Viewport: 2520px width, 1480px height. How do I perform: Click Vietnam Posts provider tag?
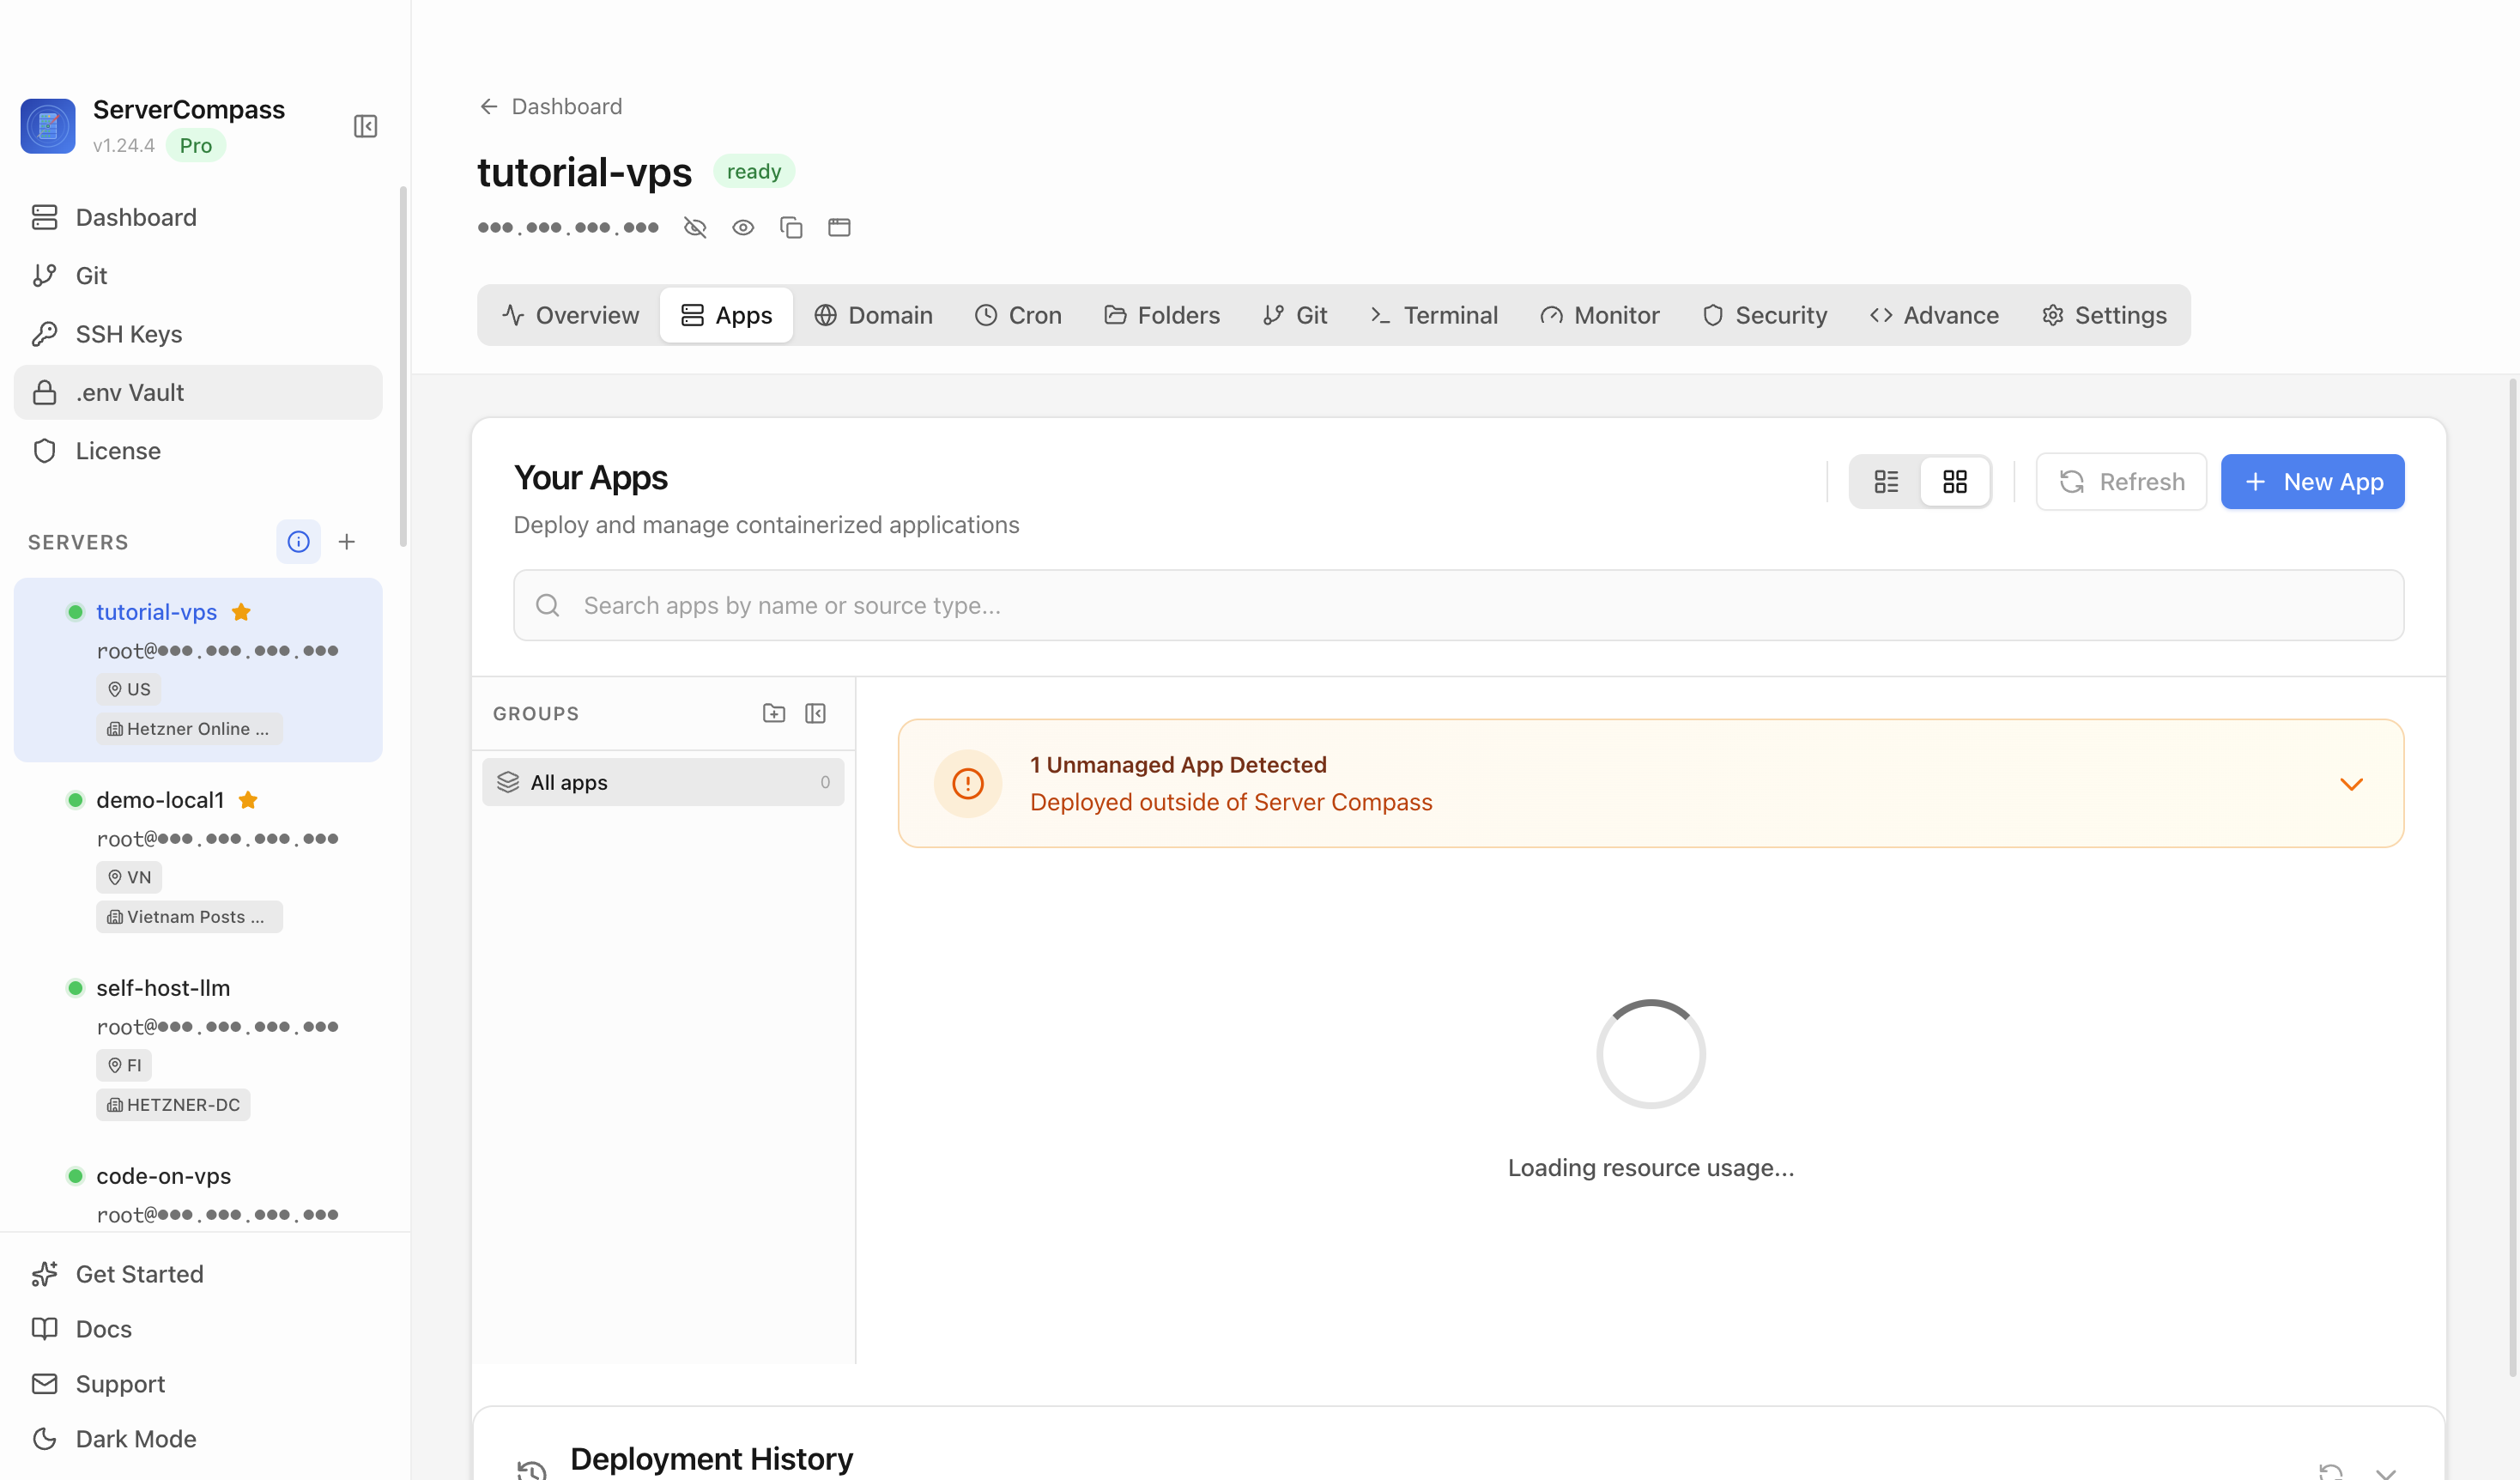(x=189, y=917)
